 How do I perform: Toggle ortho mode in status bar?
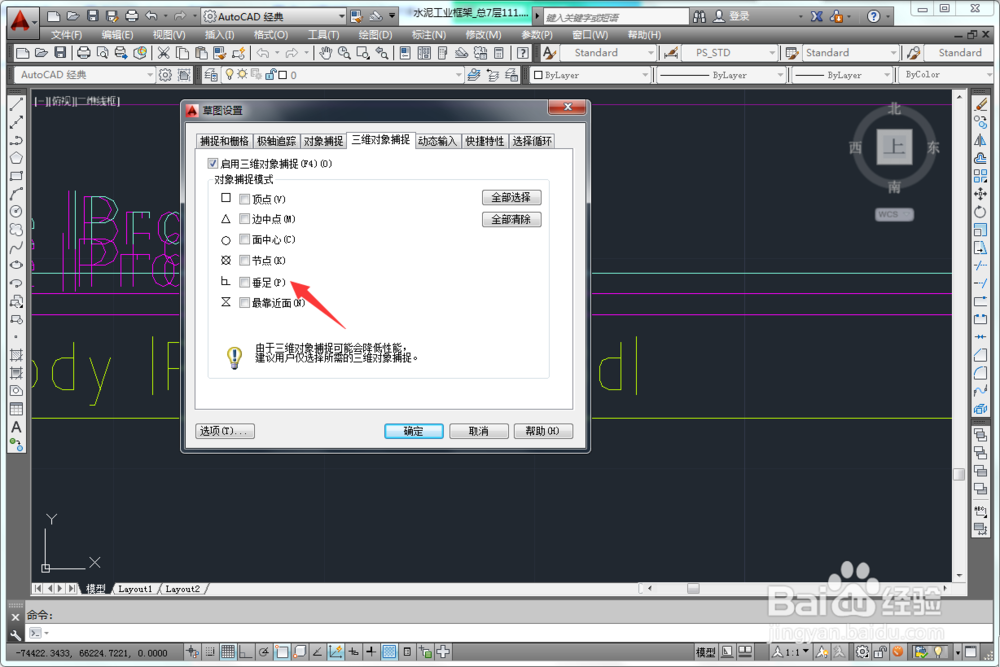pyautogui.click(x=246, y=652)
